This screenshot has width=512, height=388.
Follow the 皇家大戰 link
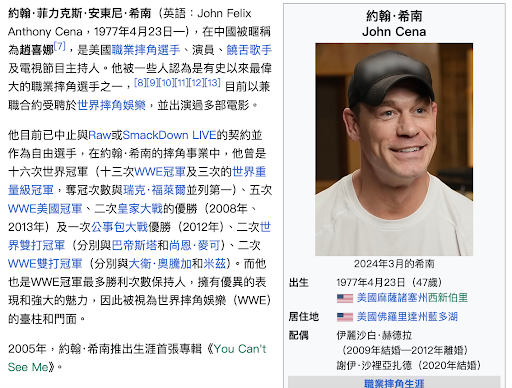(x=140, y=209)
